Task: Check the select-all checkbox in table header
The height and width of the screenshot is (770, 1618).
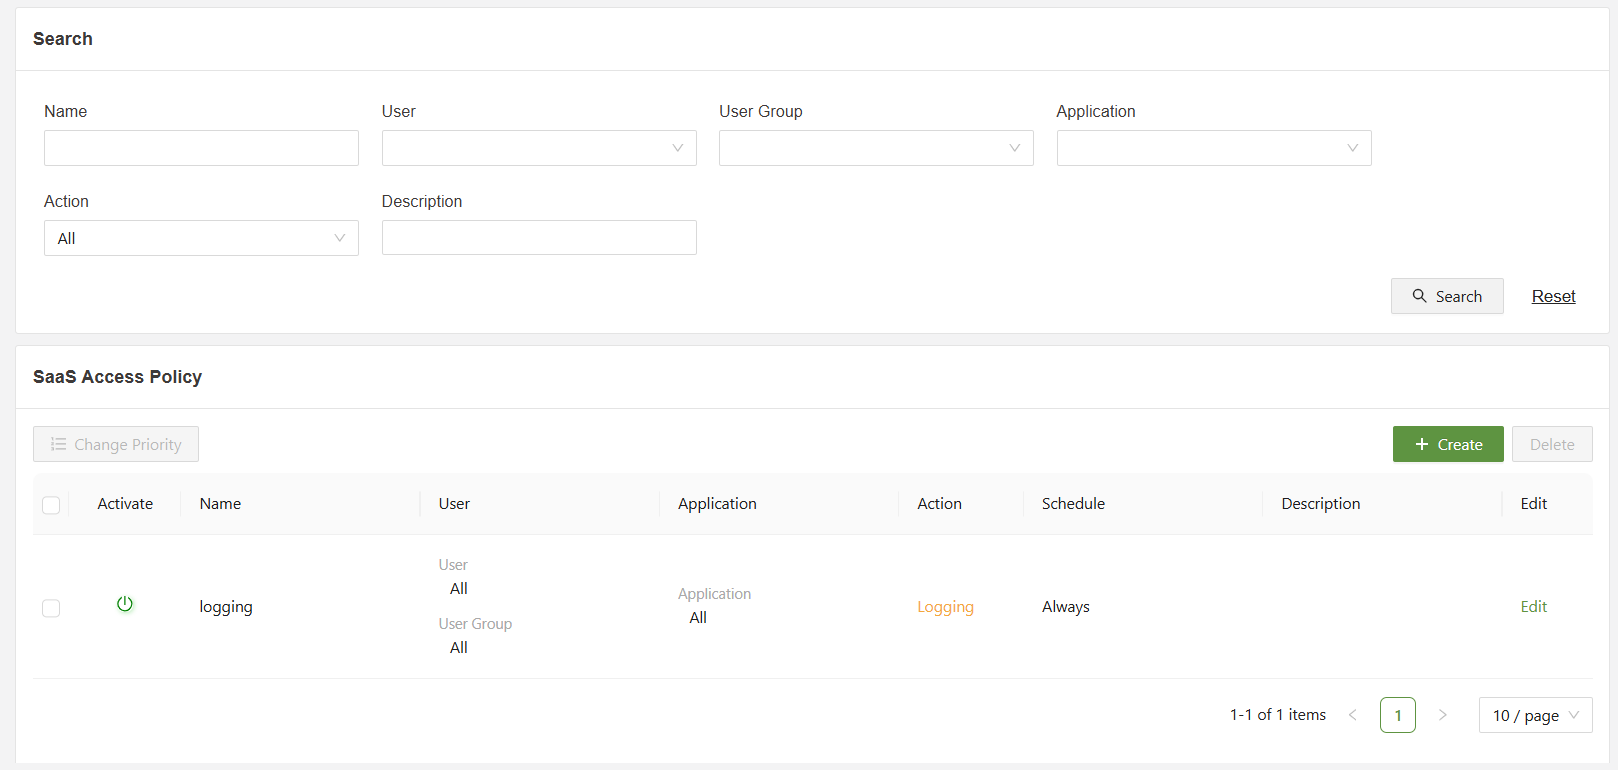Action: (51, 505)
